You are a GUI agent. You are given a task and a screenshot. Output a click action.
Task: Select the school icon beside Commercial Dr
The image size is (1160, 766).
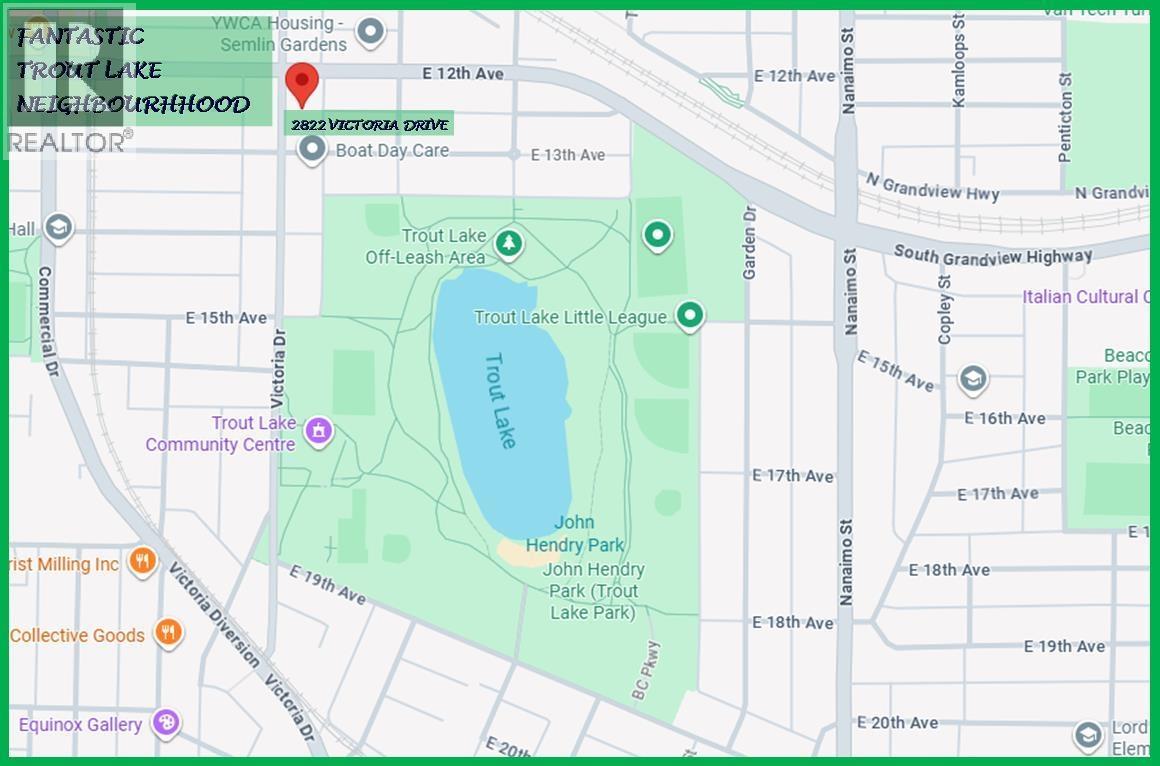(58, 228)
